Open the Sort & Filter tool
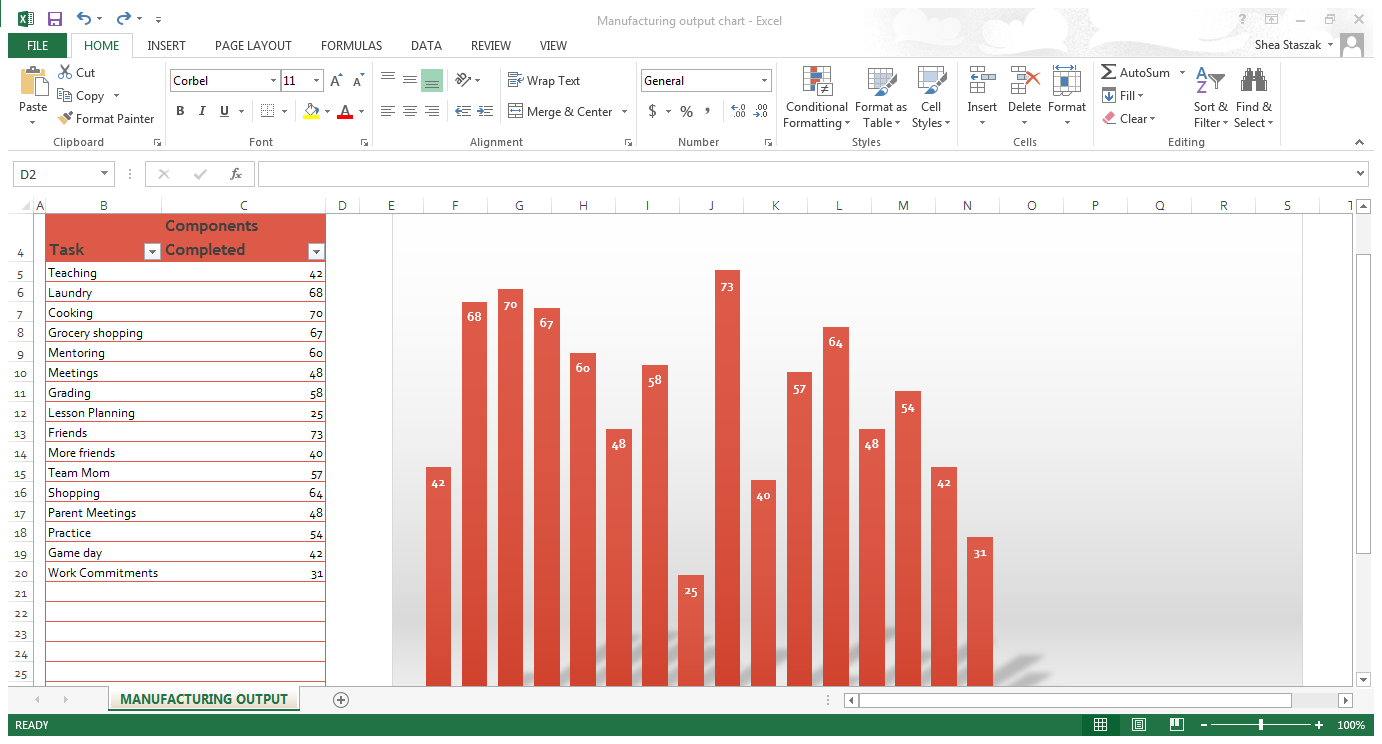The height and width of the screenshot is (744, 1382). (x=1210, y=98)
